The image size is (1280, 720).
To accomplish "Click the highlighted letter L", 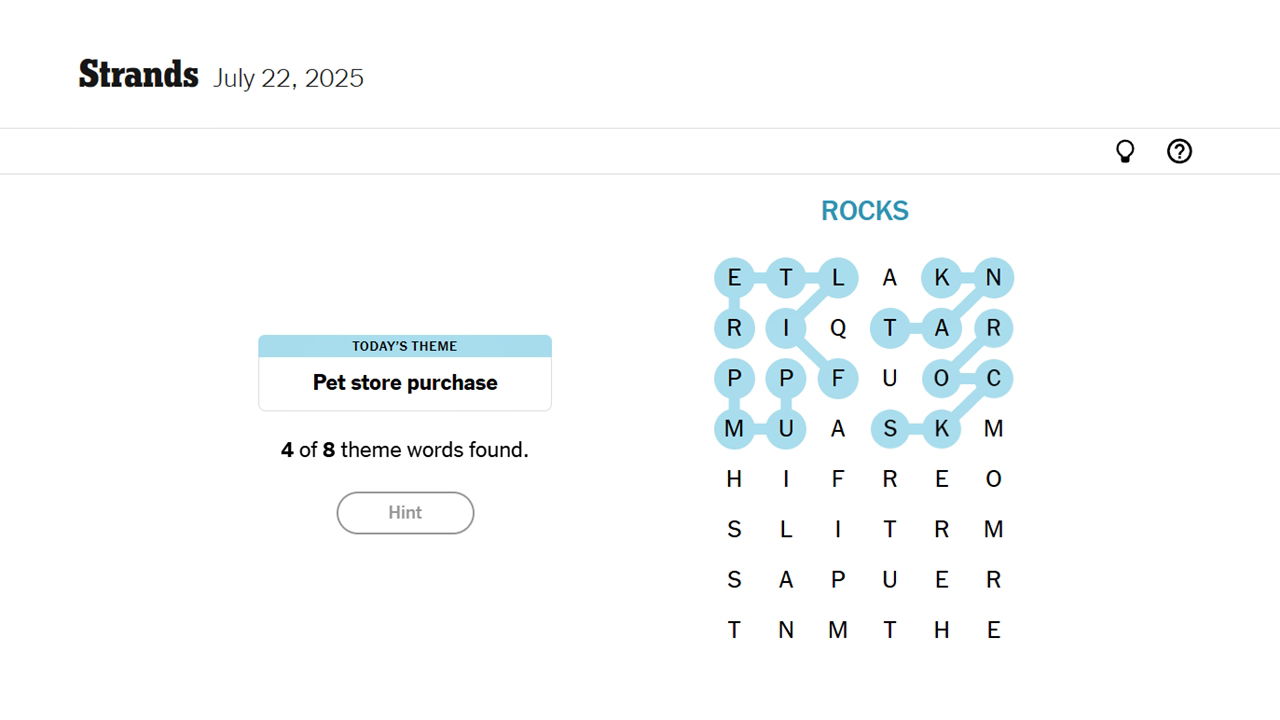I will pyautogui.click(x=838, y=278).
